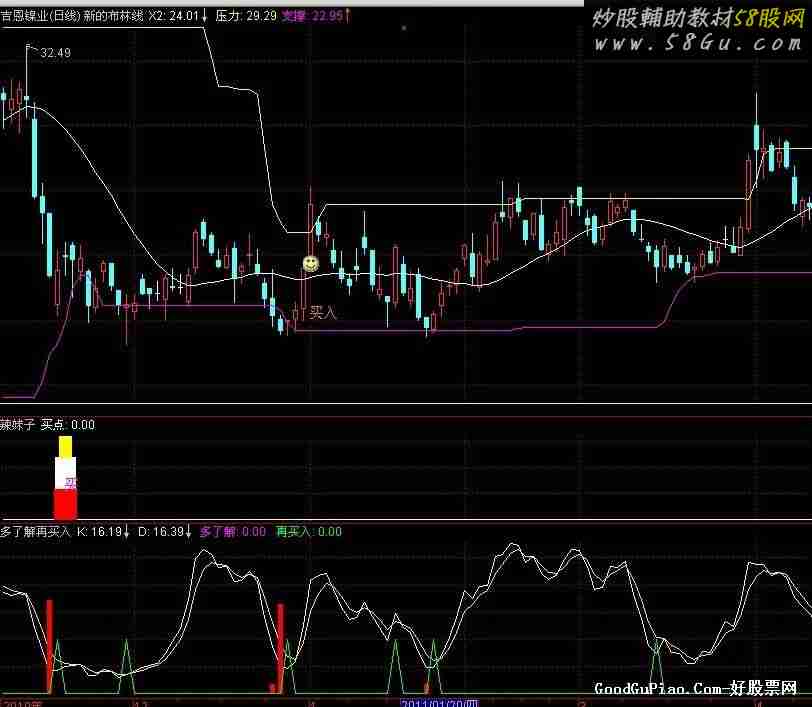Click the 压力: 29.29 readout

pyautogui.click(x=246, y=16)
